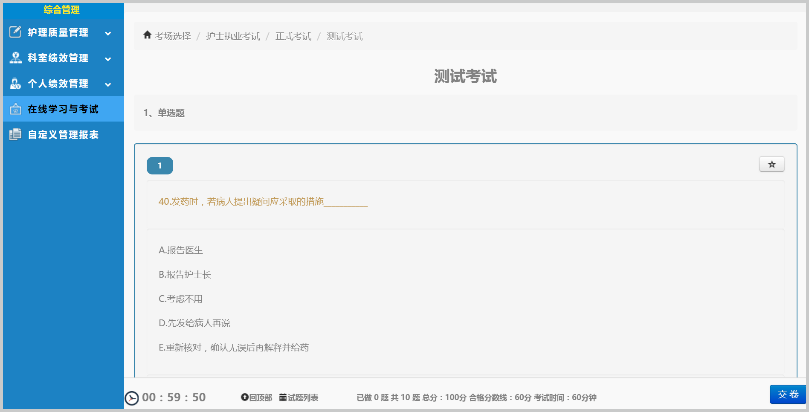
Task: Open 在线学习与考试 menu item
Action: point(62,109)
